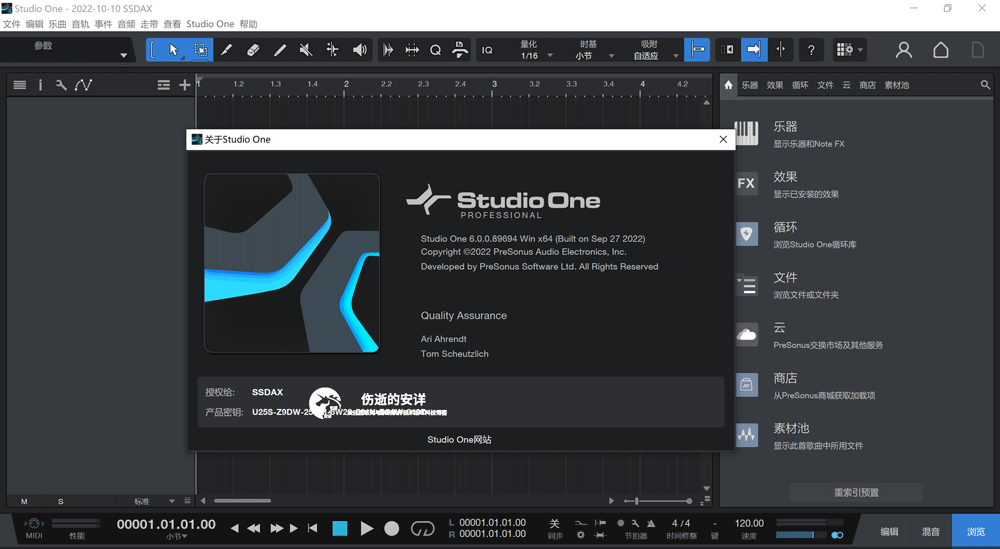The image size is (1000, 549).
Task: Open the 音轨 menu
Action: coord(80,24)
